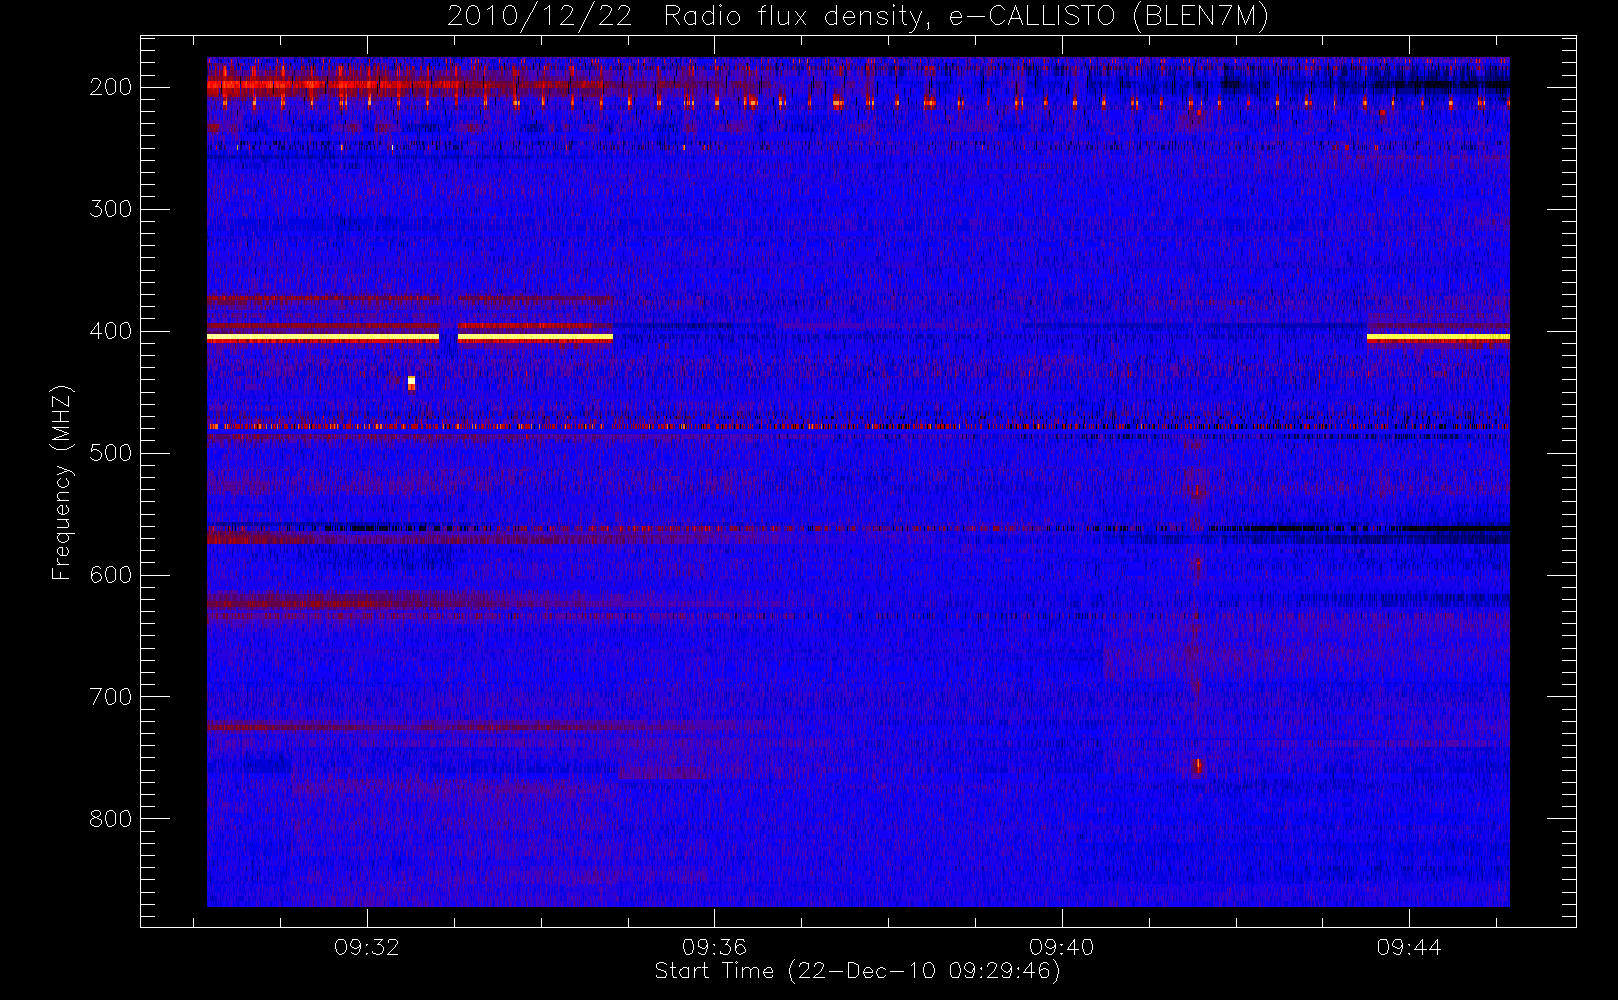Screen dimensions: 1618x1000
Task: Click the 700 frequency tick label
Action: tap(111, 697)
